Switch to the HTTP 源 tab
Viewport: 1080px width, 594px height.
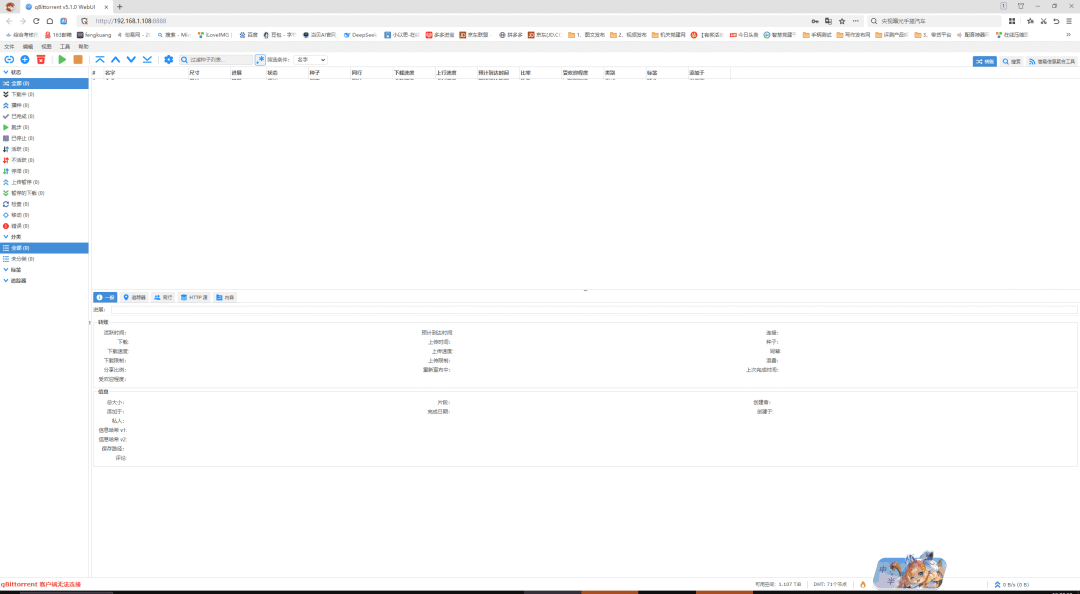[194, 298]
